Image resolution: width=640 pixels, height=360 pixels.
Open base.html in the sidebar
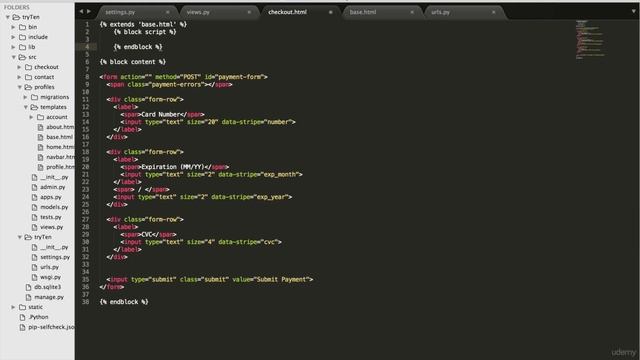[x=60, y=137]
